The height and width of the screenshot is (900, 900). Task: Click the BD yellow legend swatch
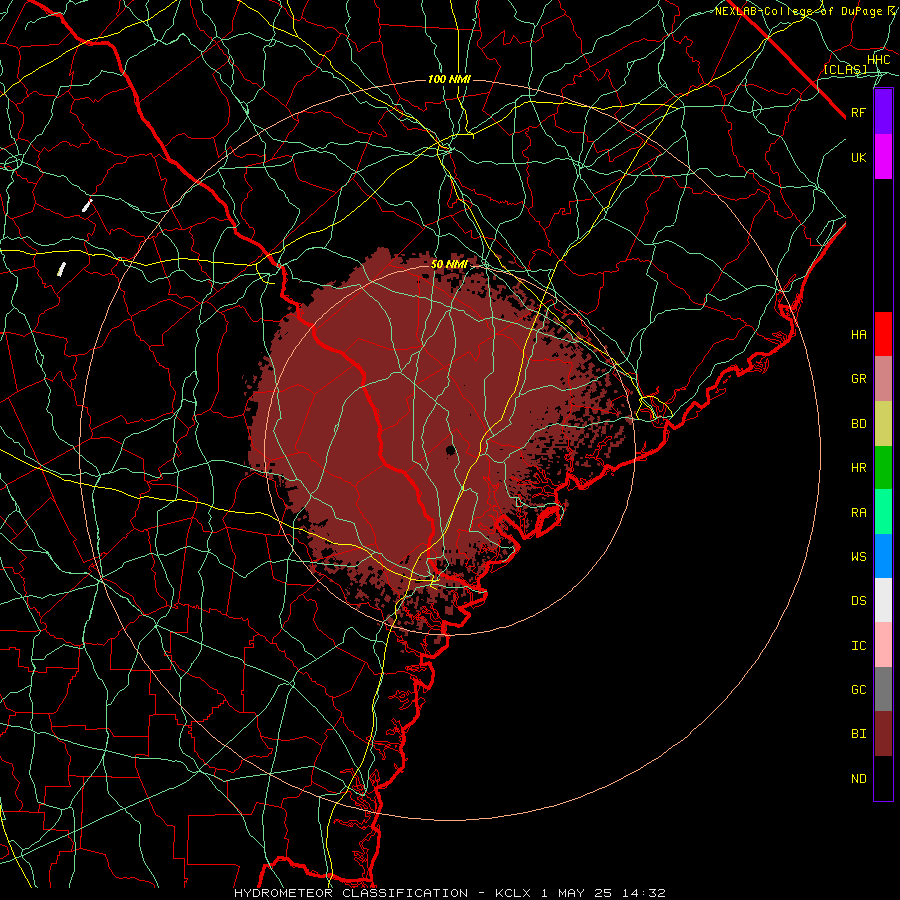883,424
